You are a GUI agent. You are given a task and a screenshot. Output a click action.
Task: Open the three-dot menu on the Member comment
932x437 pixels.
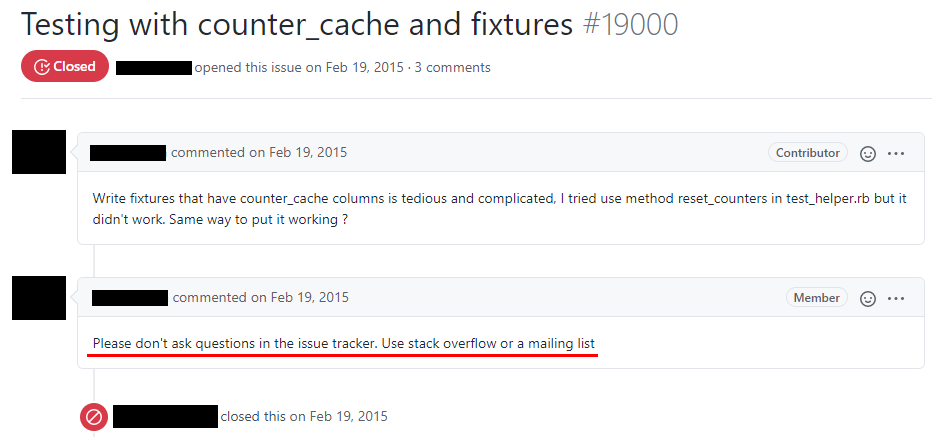[896, 298]
